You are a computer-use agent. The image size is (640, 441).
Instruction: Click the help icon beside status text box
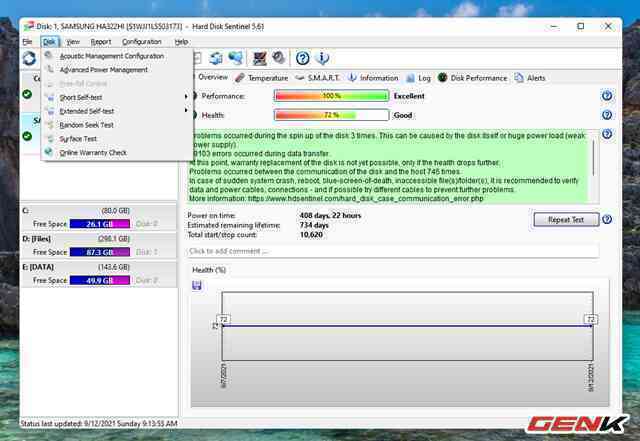607,134
